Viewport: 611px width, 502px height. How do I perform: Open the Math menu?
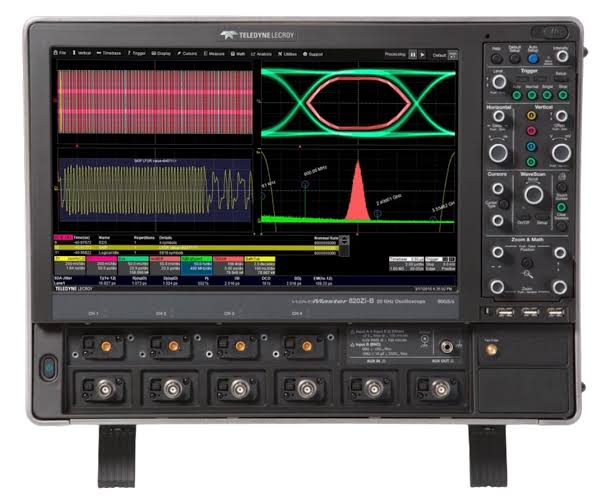point(238,54)
